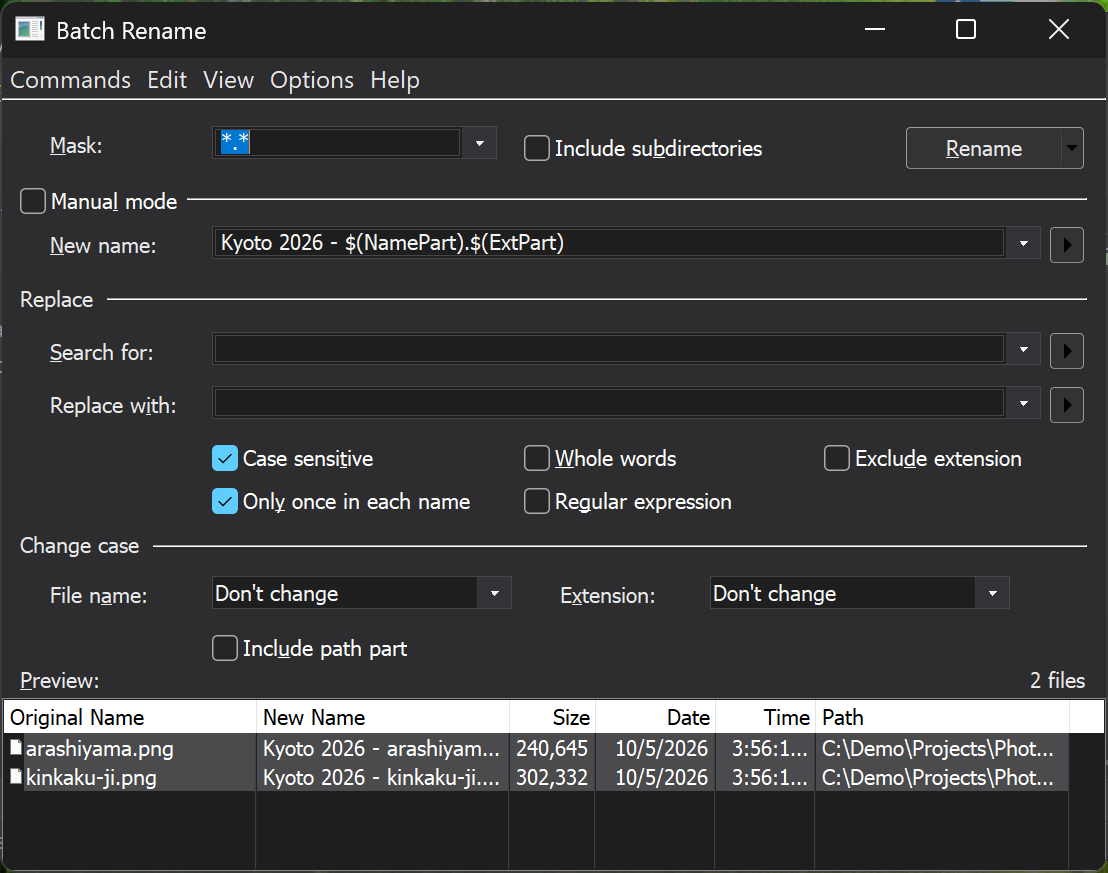
Task: Toggle Manual mode checkbox
Action: (x=33, y=201)
